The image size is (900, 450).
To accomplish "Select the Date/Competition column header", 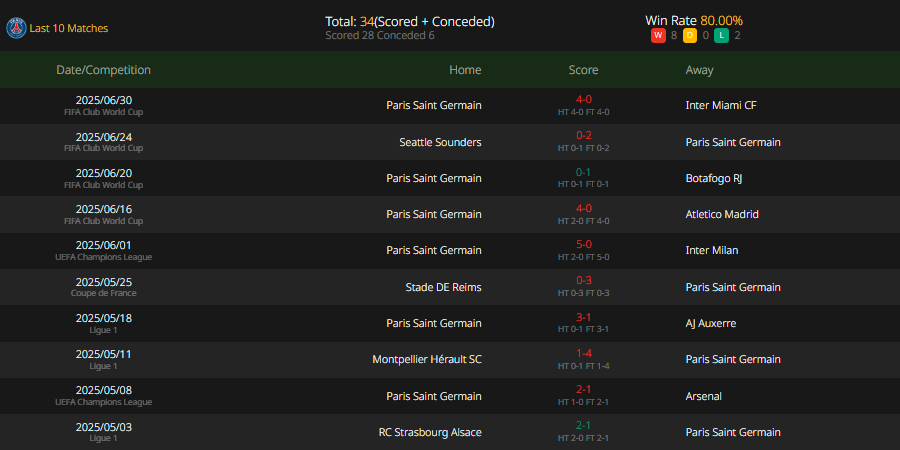I will coord(103,70).
